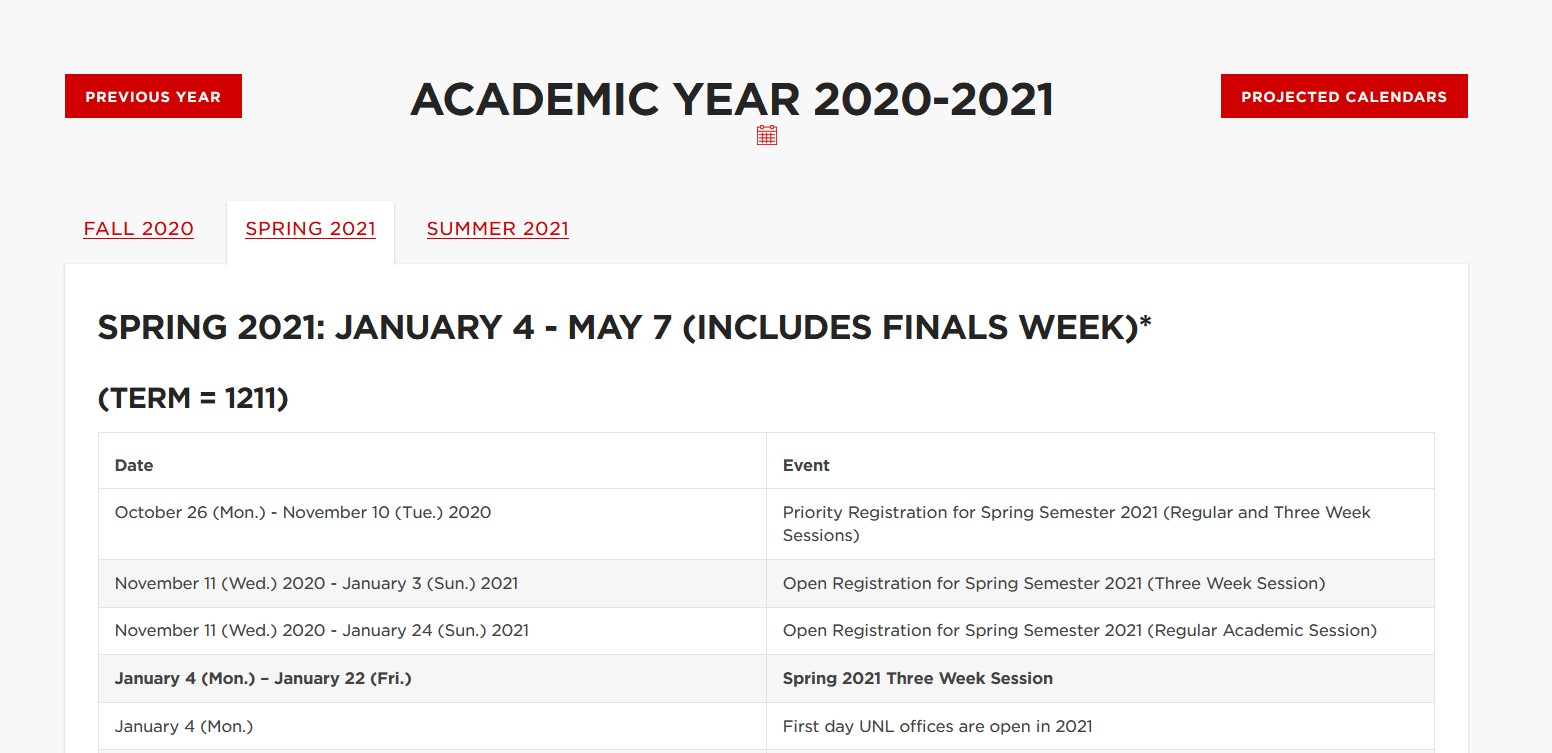Select the November 11 - January 24 date cell
The height and width of the screenshot is (753, 1552).
click(321, 630)
